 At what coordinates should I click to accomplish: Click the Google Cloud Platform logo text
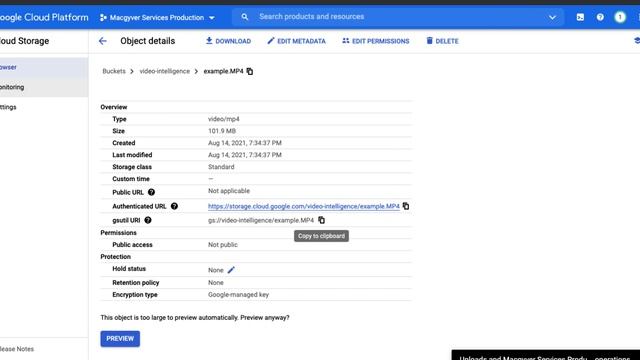pos(44,17)
